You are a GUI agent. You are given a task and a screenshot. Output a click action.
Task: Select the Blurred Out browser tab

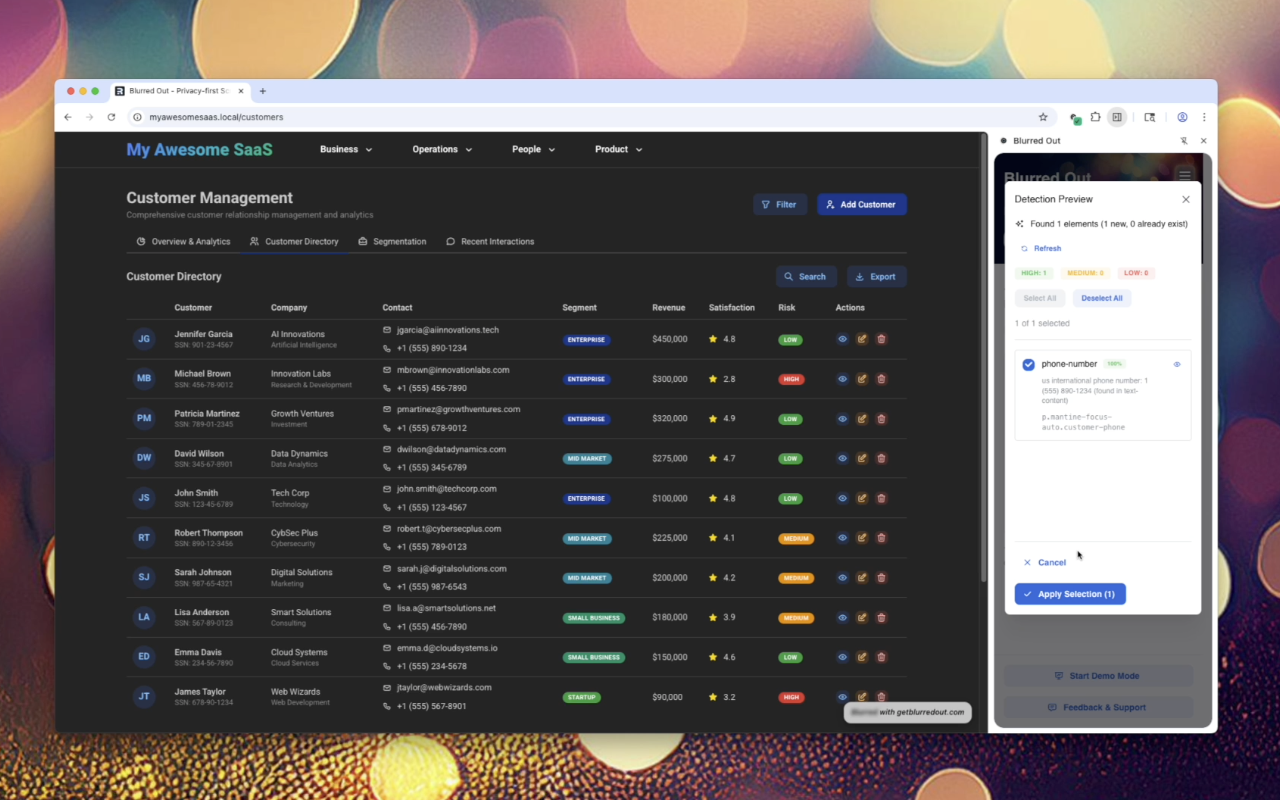(x=179, y=91)
